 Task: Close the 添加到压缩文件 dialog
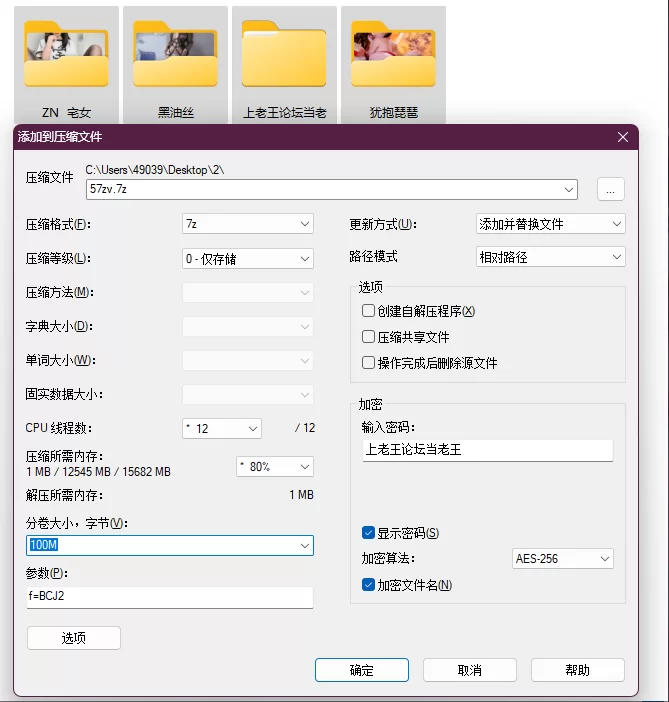(623, 137)
